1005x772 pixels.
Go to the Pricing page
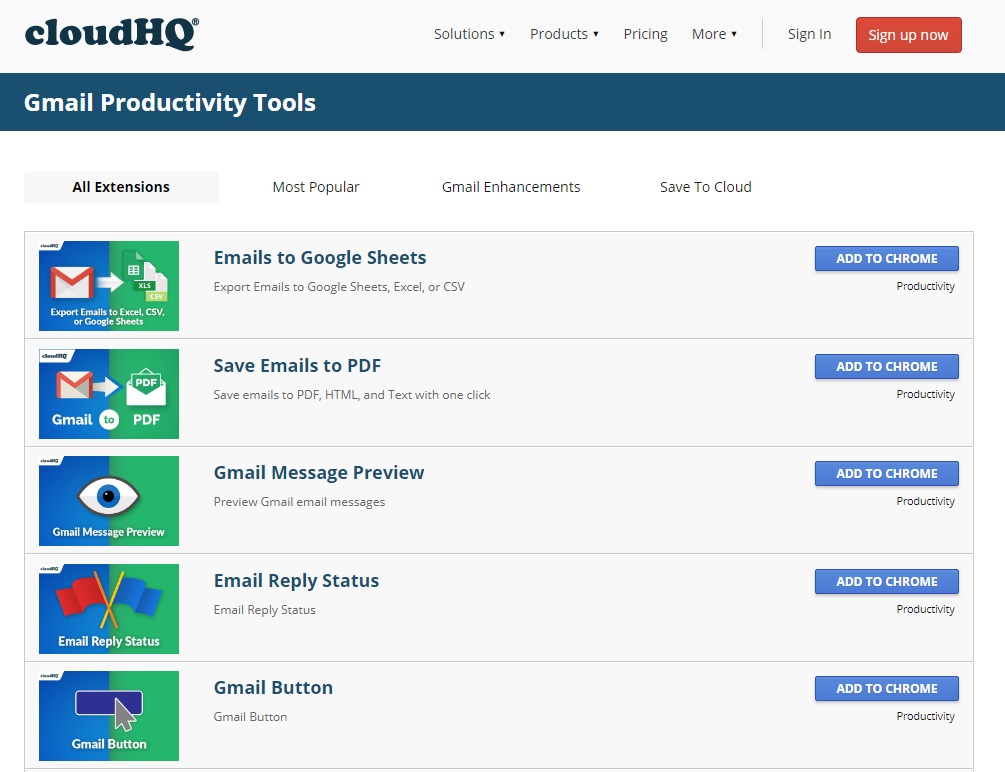click(645, 34)
